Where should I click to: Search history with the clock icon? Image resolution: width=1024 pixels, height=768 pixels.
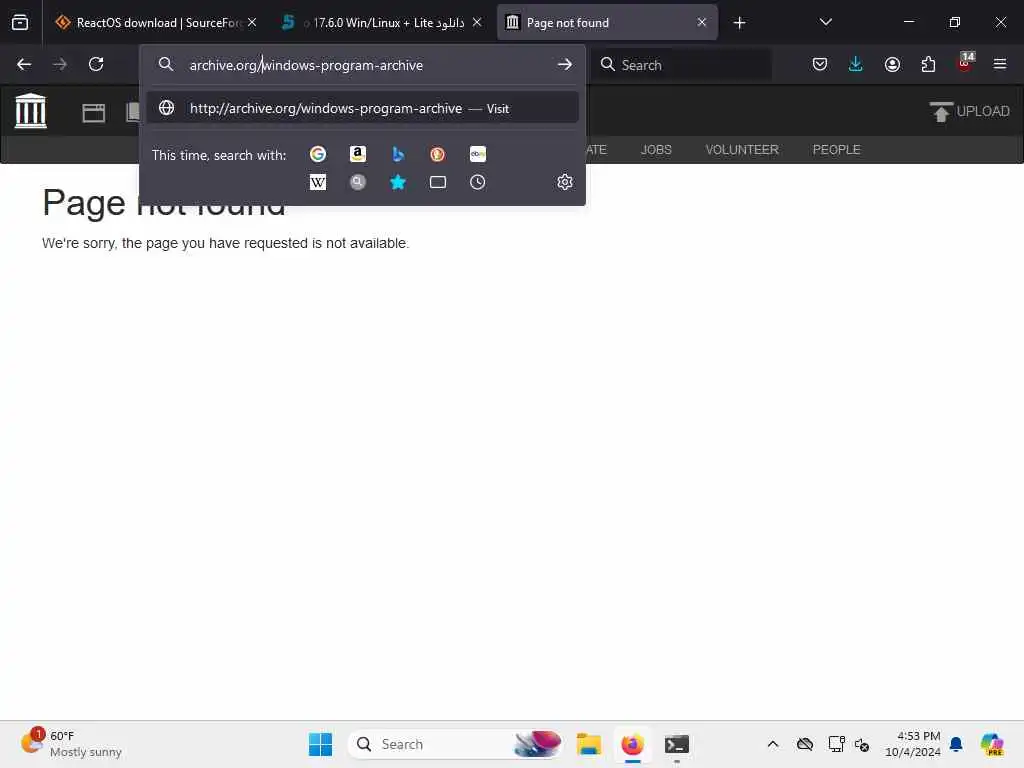coord(477,182)
